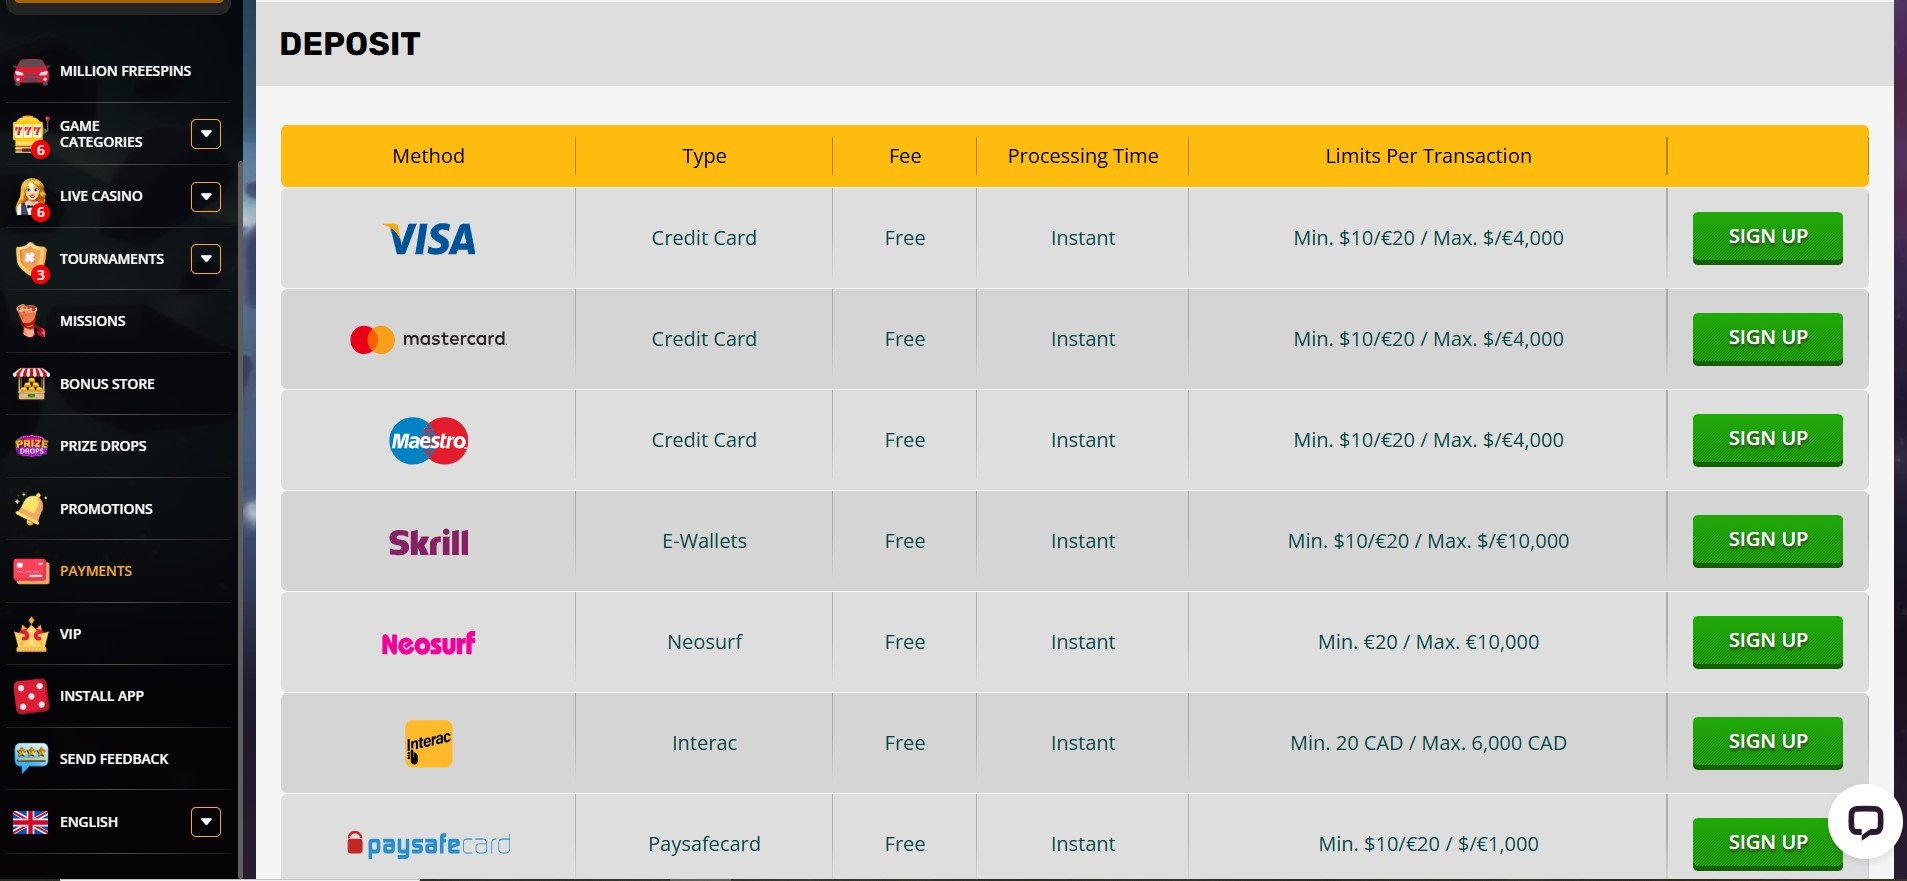The height and width of the screenshot is (881, 1907).
Task: Click the VIP crown icon
Action: (31, 634)
